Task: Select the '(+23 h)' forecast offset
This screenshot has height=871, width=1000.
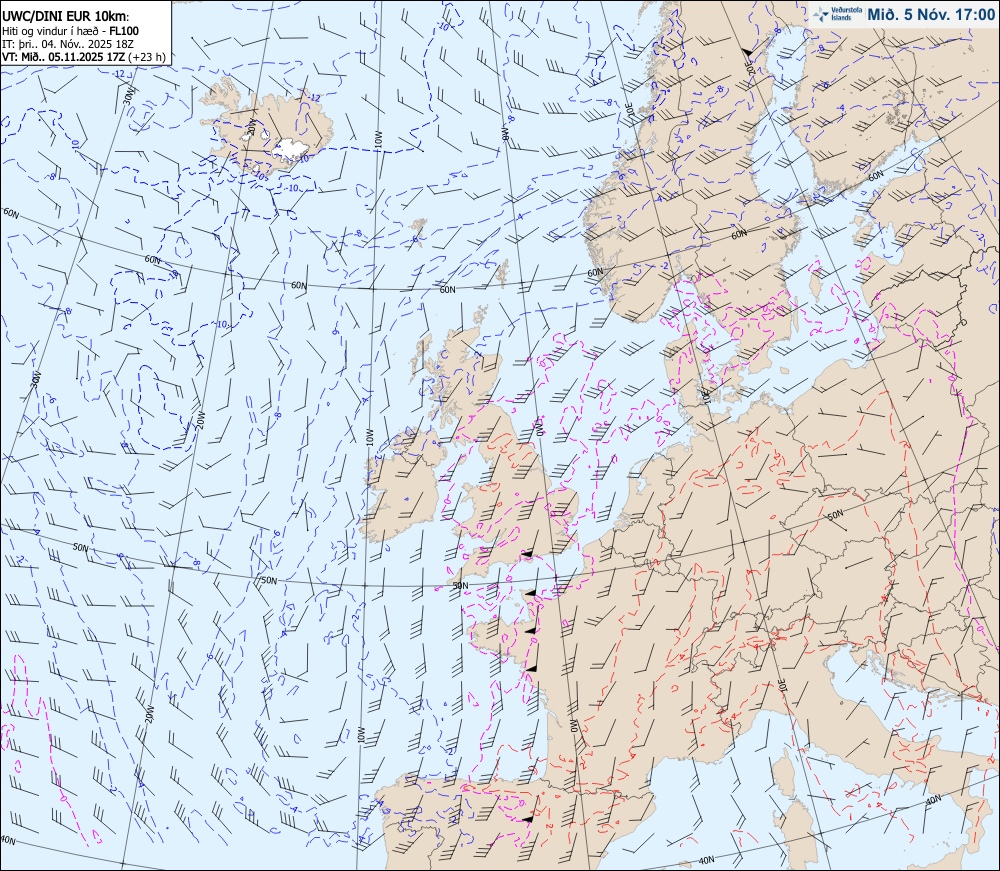Action: pos(147,57)
